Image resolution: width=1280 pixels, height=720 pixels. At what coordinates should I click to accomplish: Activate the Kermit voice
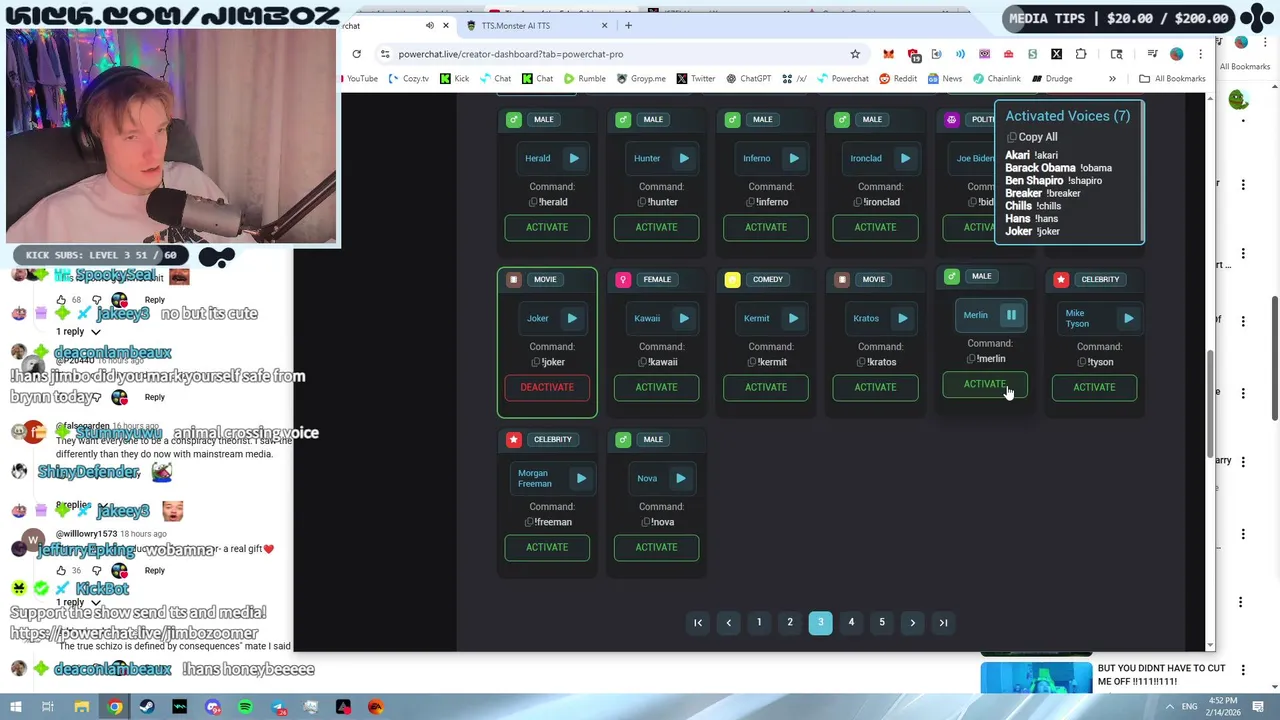click(766, 387)
